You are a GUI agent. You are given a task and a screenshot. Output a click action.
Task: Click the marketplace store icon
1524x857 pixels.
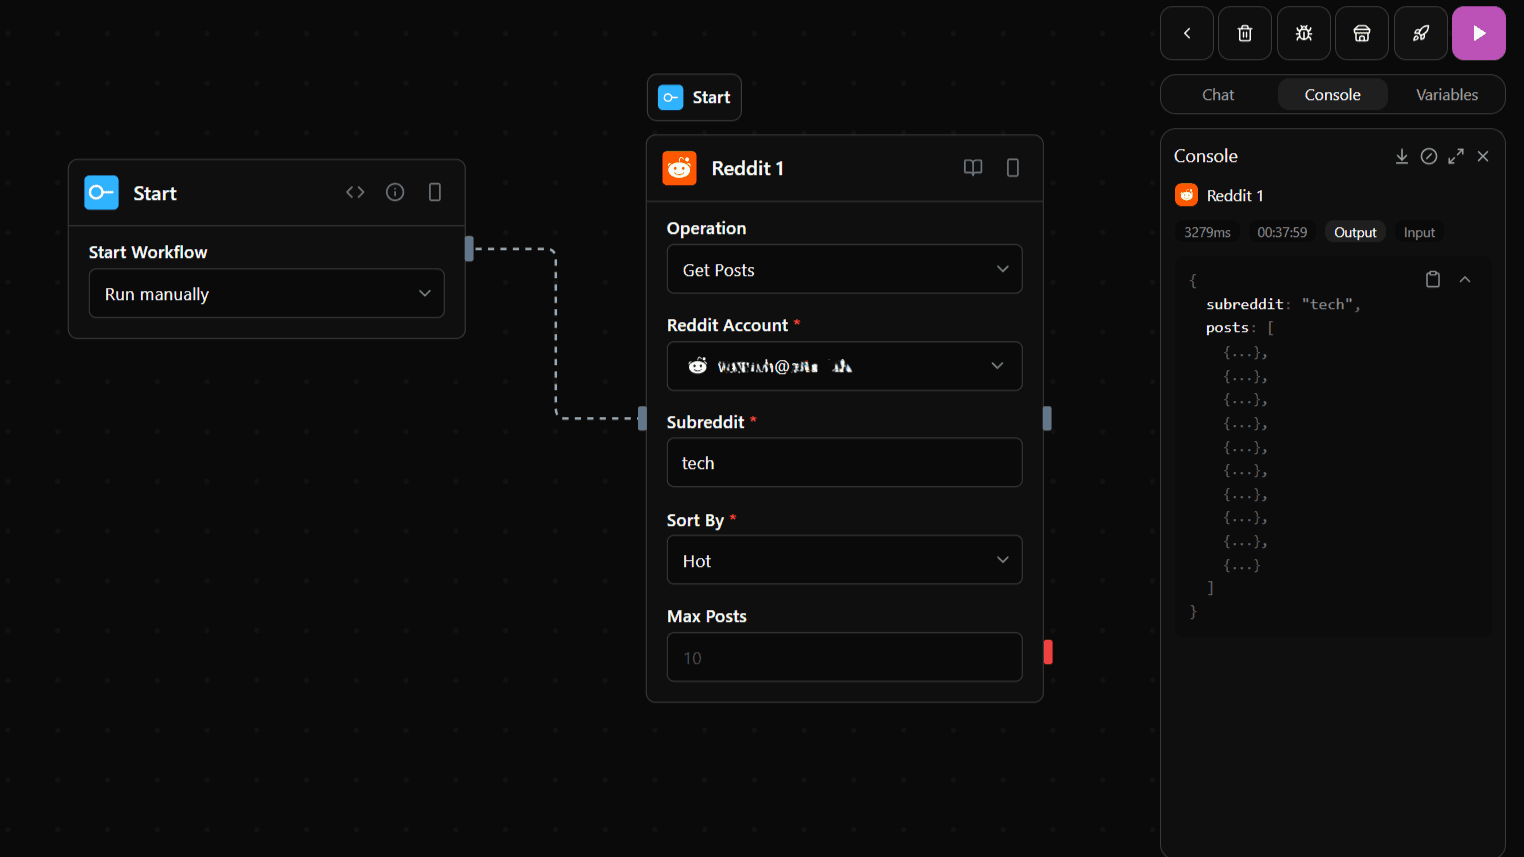point(1361,33)
